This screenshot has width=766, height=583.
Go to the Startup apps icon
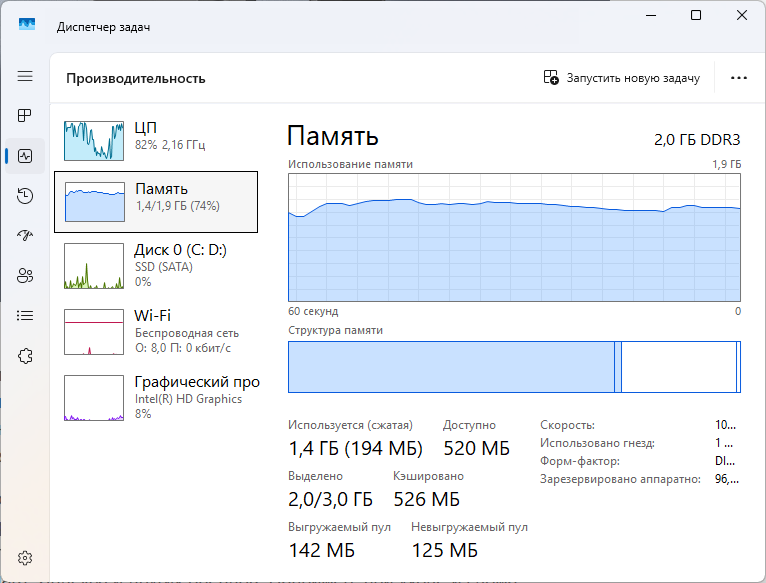pyautogui.click(x=25, y=236)
